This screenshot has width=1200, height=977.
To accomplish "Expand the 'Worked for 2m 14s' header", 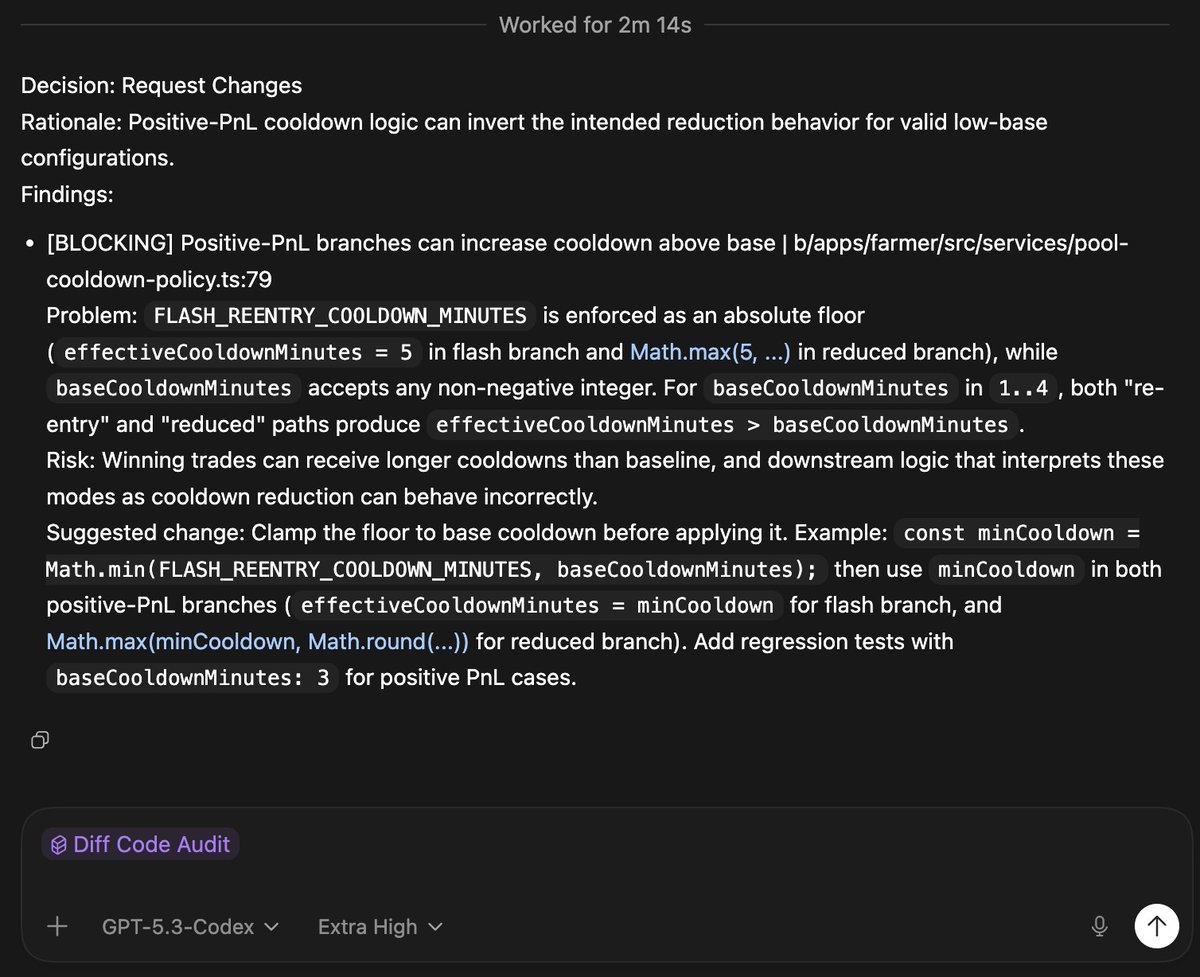I will point(595,24).
